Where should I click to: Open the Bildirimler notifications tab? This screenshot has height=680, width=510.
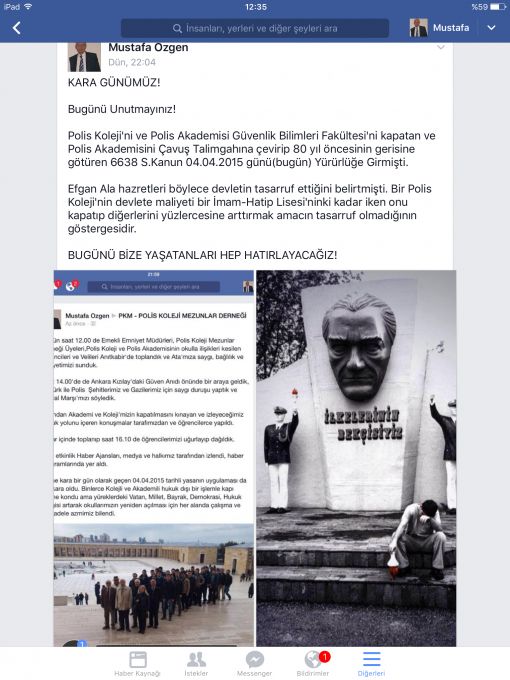click(x=313, y=664)
